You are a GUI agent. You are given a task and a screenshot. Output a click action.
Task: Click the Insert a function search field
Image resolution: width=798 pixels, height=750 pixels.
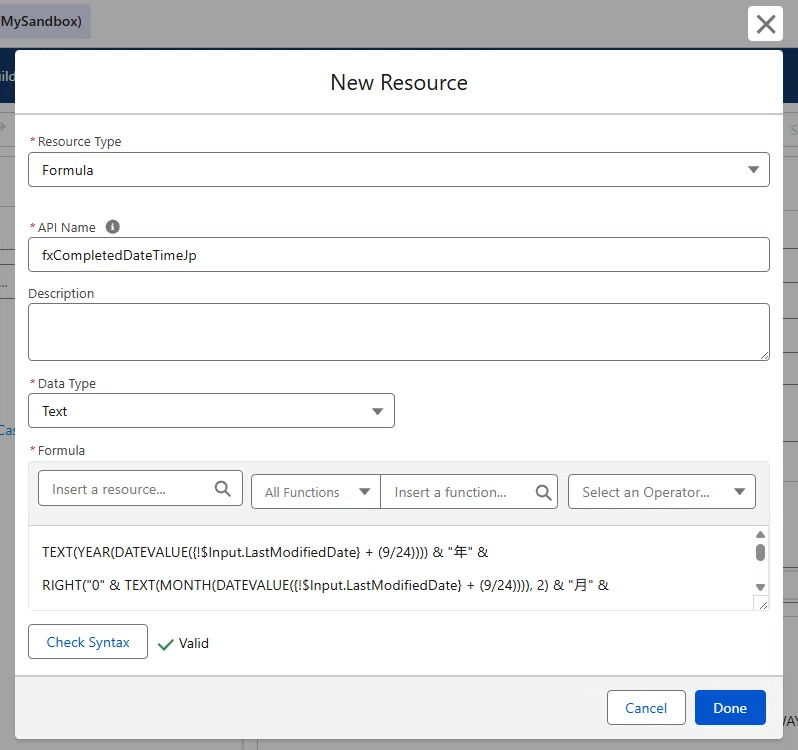[469, 492]
